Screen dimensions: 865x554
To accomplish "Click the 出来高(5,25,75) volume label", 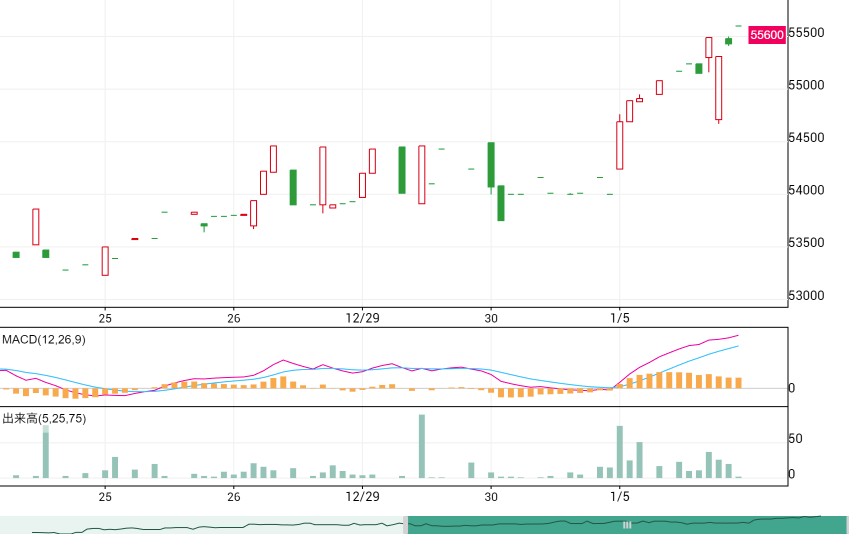I will (x=44, y=418).
